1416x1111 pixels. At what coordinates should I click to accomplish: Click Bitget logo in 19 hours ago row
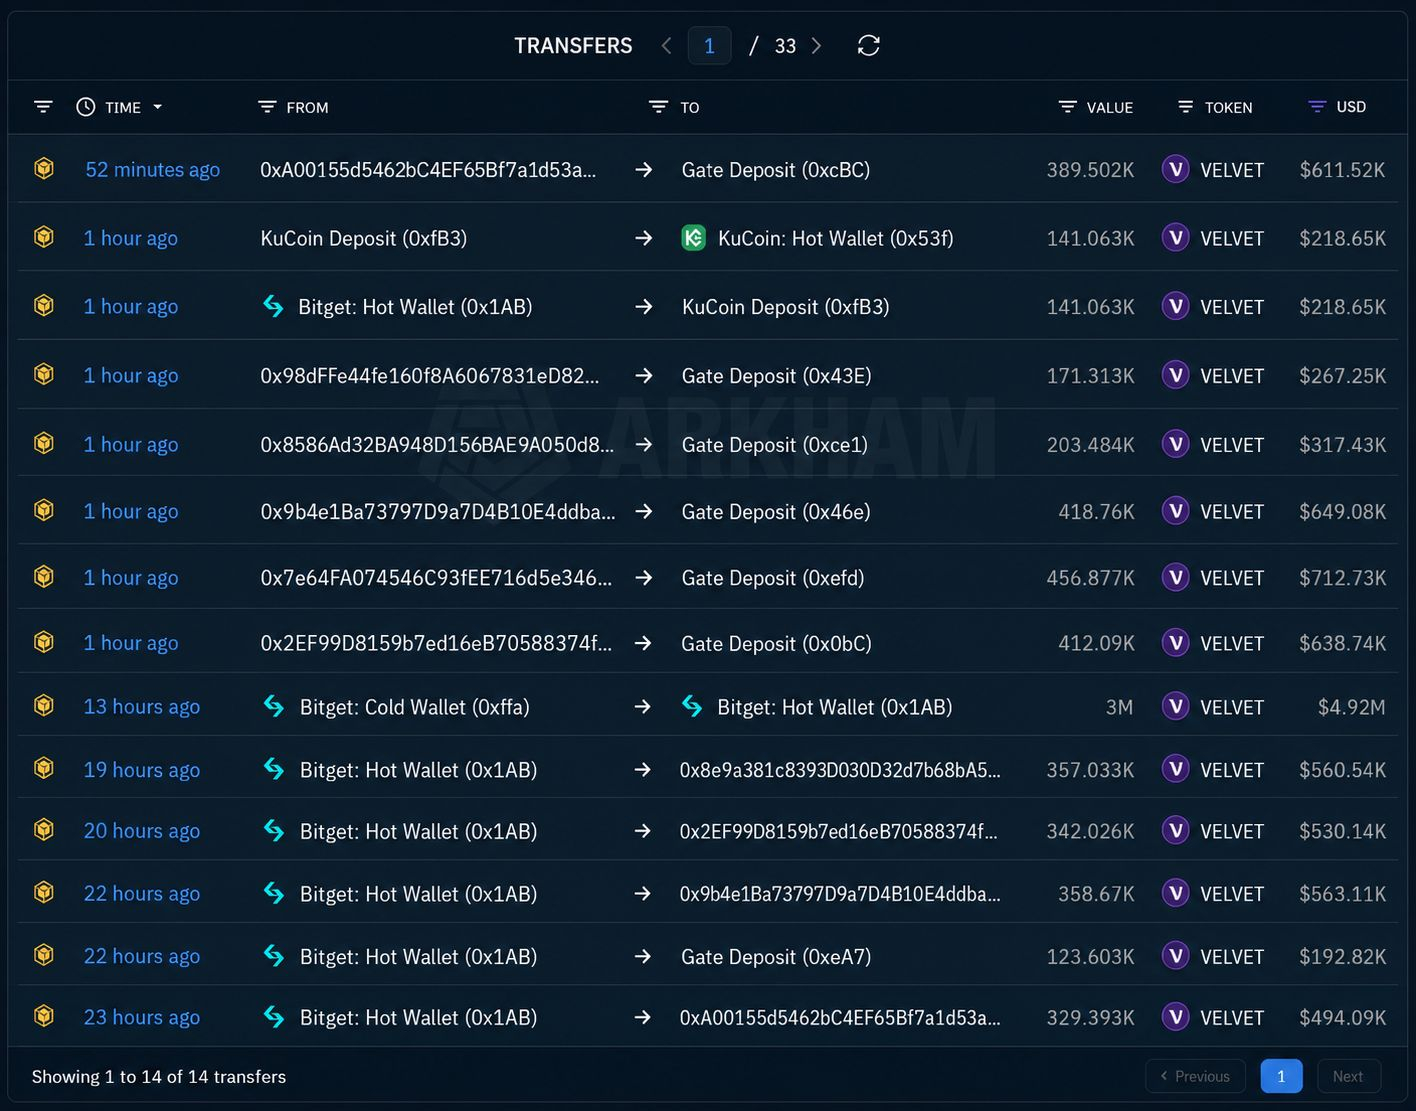pyautogui.click(x=274, y=769)
